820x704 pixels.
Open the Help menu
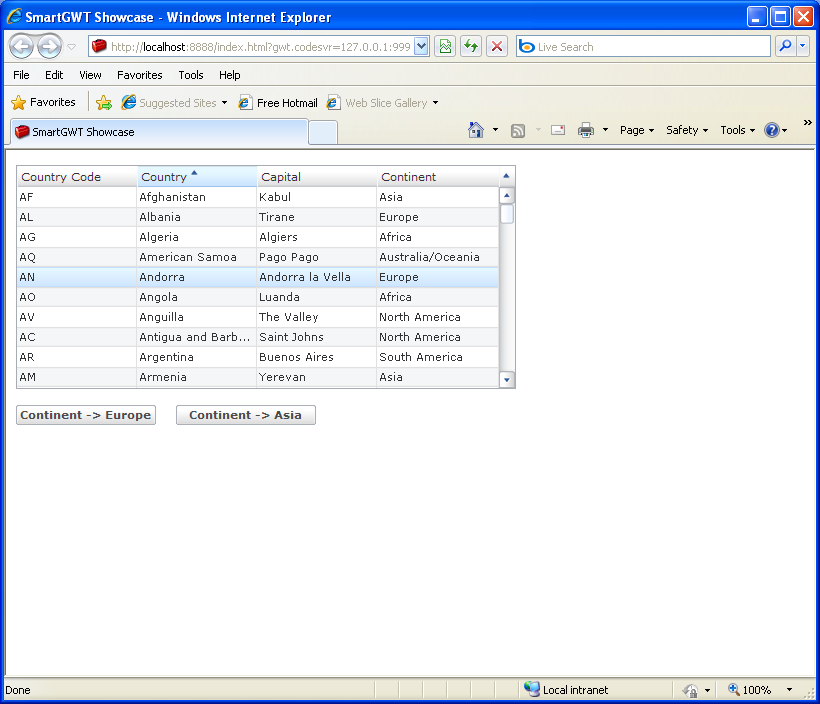pyautogui.click(x=230, y=75)
